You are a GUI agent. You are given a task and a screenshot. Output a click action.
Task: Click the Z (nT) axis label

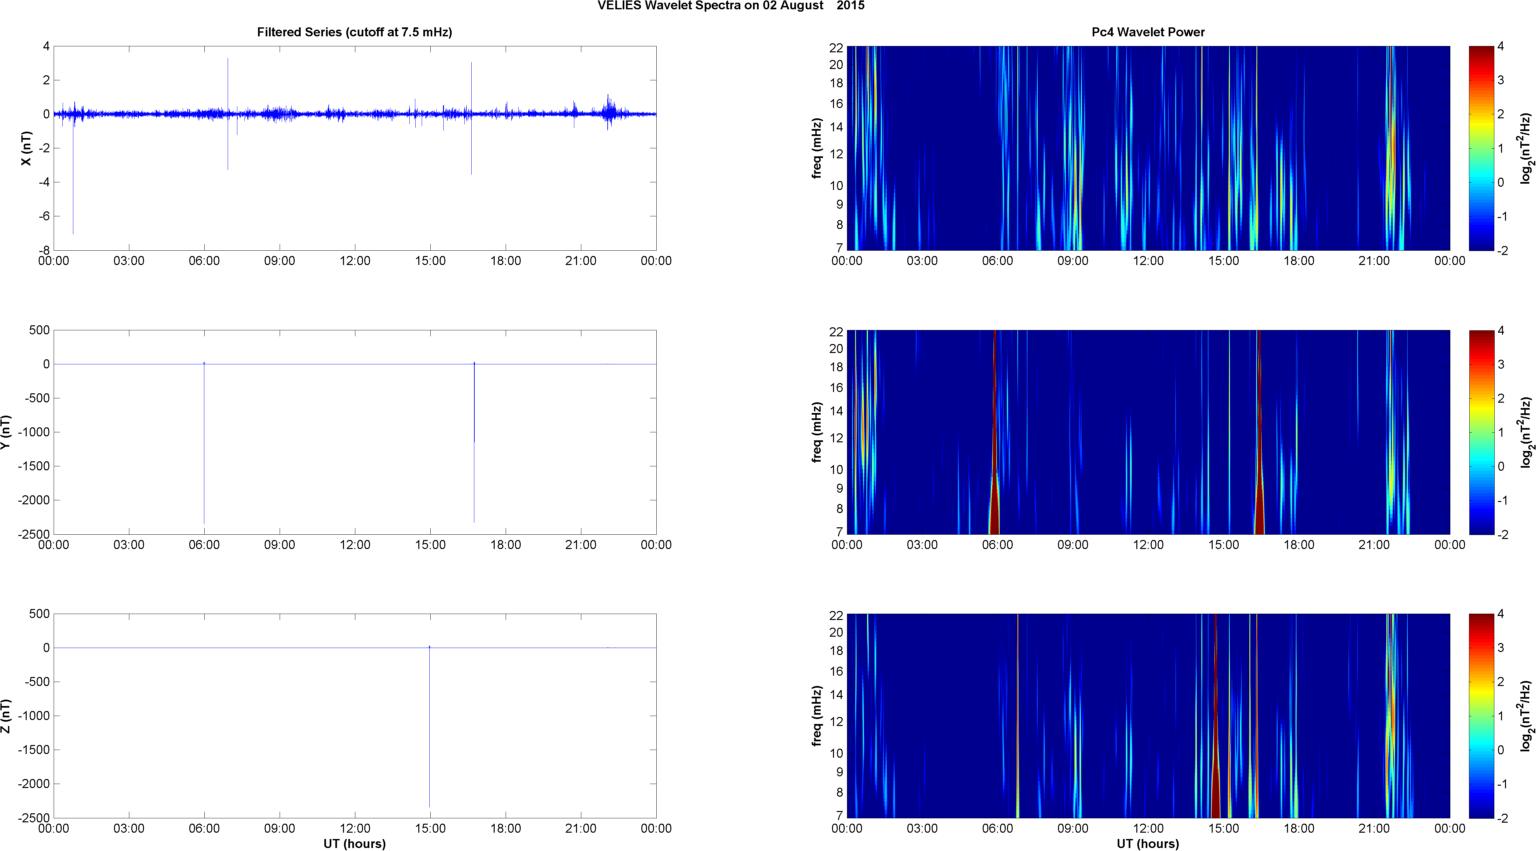tap(5, 716)
